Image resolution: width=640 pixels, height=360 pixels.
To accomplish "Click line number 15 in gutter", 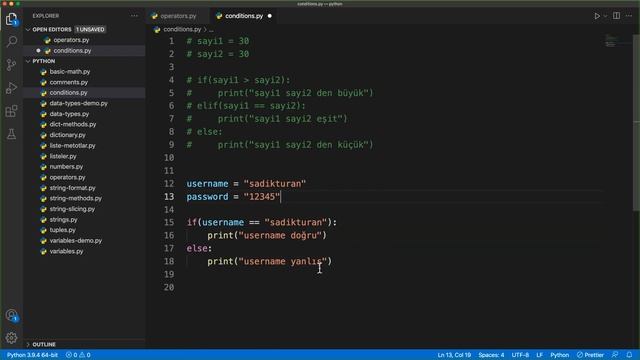I will [x=169, y=222].
